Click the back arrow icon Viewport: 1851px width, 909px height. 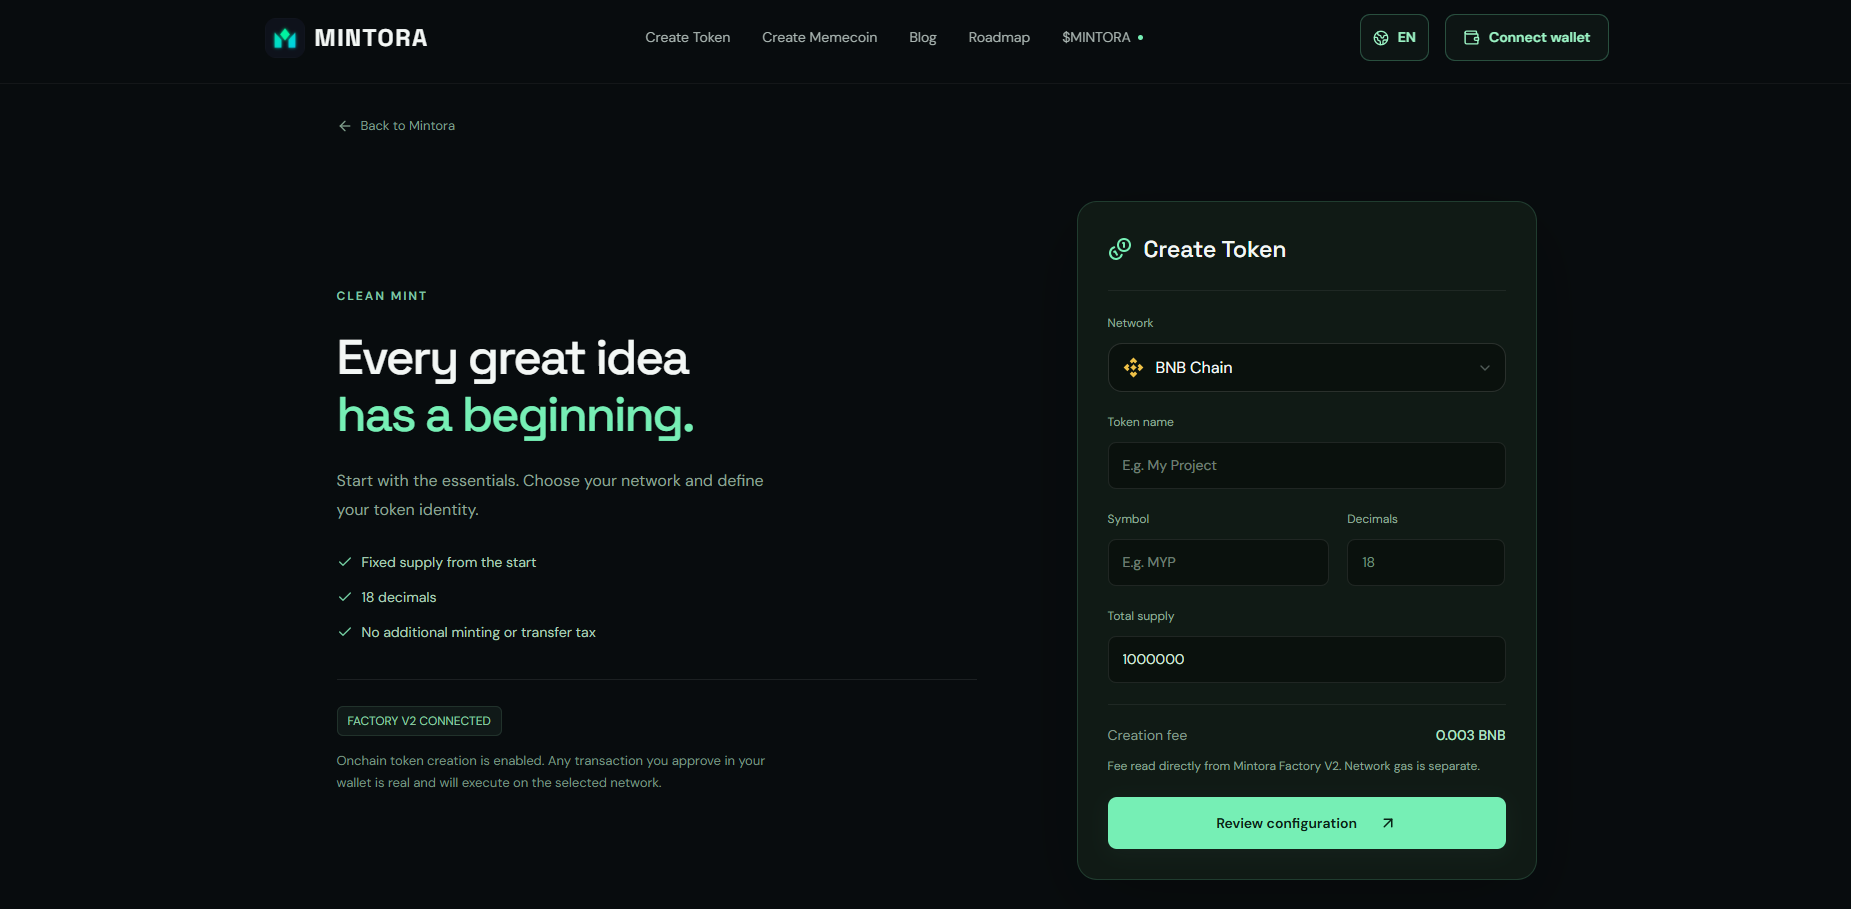click(345, 126)
